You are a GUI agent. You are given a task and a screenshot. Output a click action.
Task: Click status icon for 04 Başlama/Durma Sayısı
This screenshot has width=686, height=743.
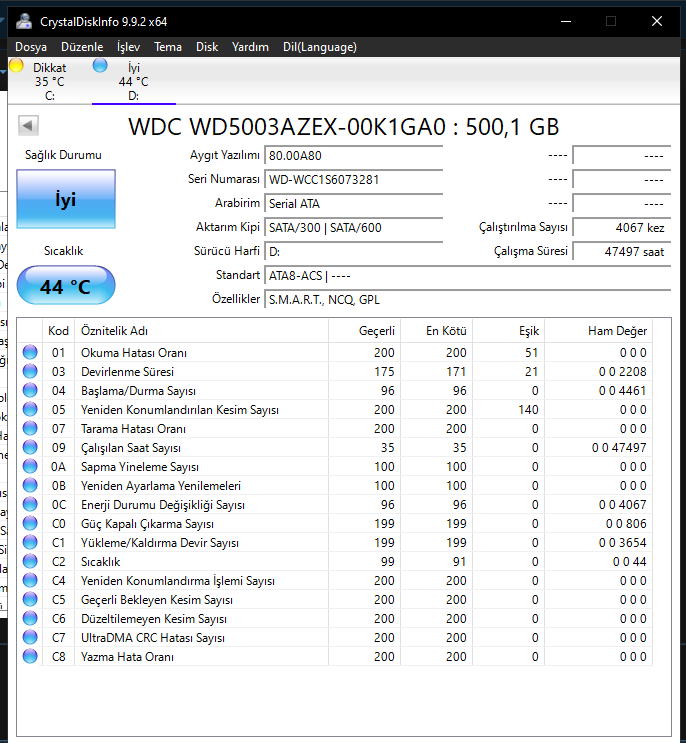coord(30,390)
